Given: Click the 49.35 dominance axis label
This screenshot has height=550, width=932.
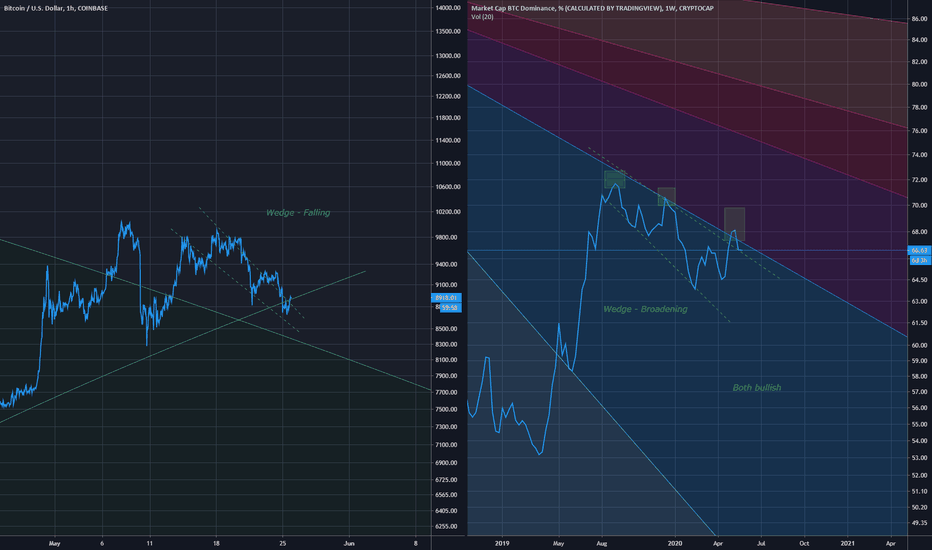Looking at the screenshot, I should click(x=920, y=523).
